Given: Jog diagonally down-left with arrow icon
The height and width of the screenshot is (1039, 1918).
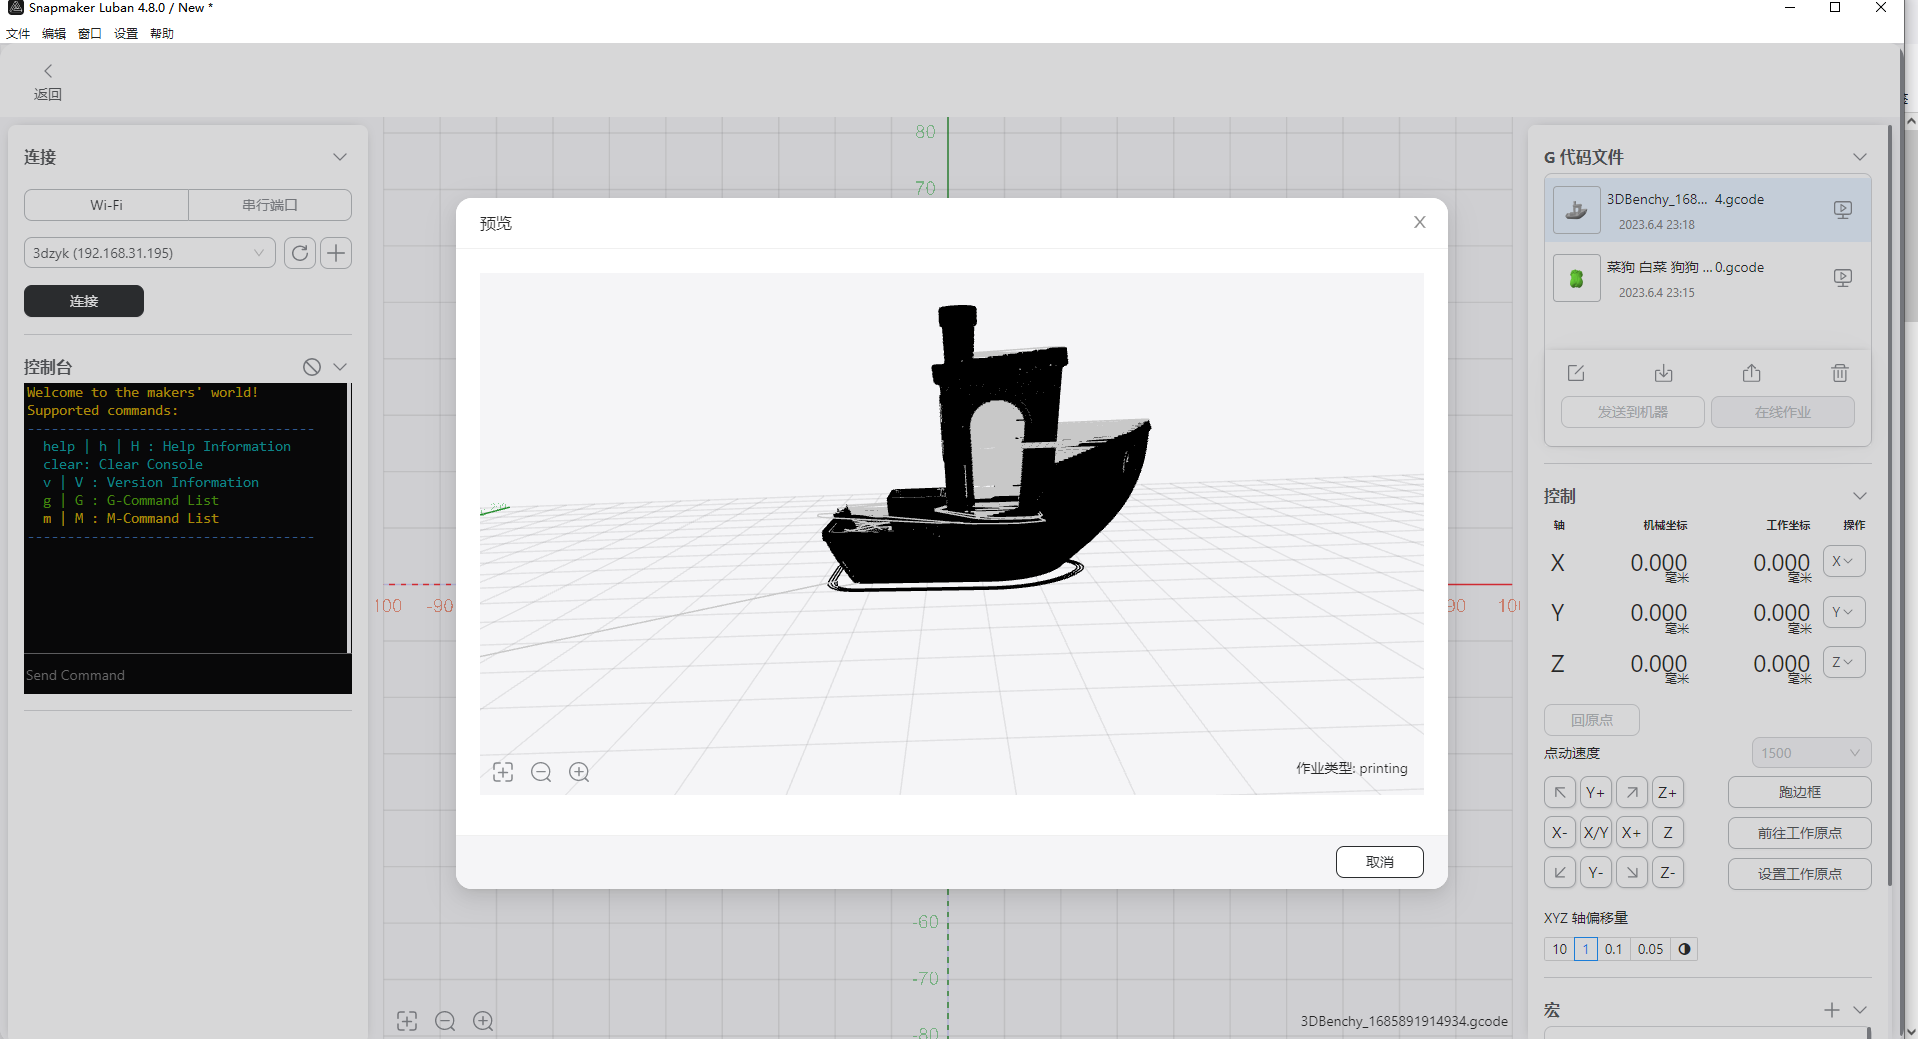Looking at the screenshot, I should tap(1560, 872).
